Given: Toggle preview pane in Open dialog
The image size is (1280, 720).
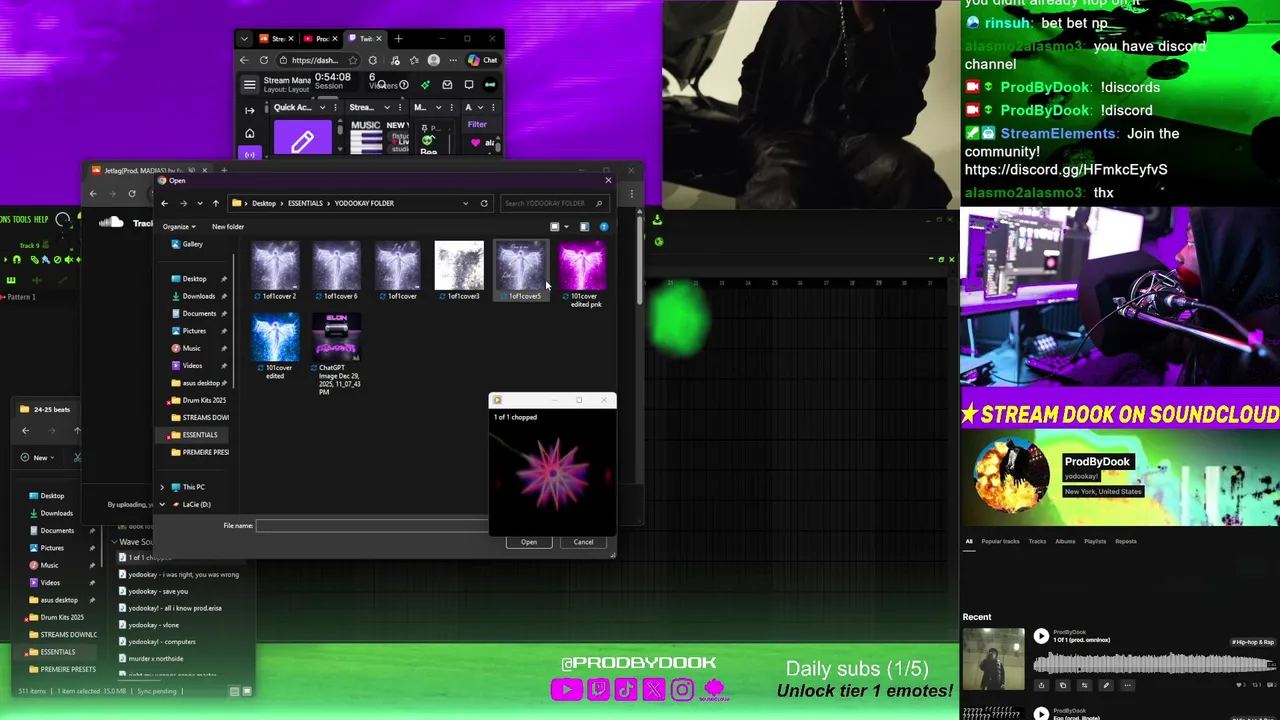Looking at the screenshot, I should click(584, 227).
